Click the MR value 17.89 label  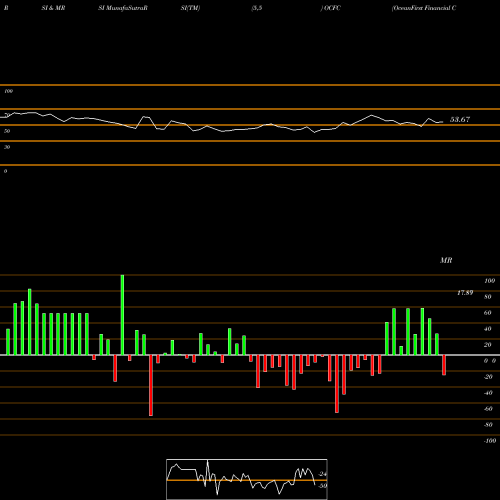coord(465,293)
